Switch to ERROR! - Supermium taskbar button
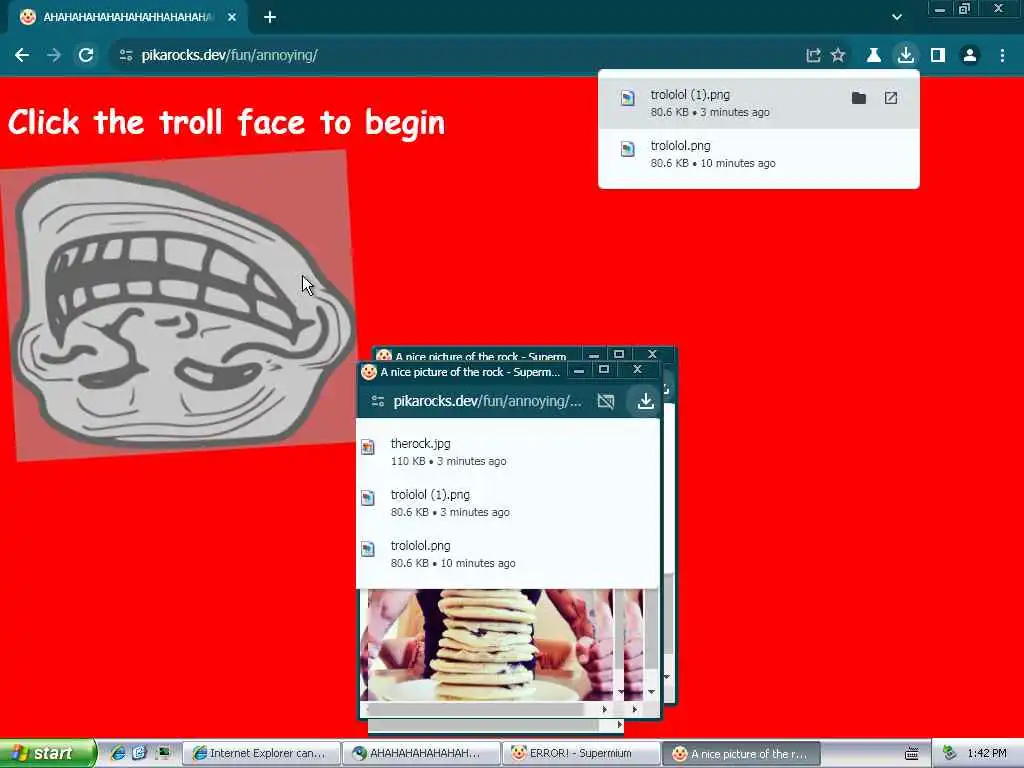 [581, 754]
